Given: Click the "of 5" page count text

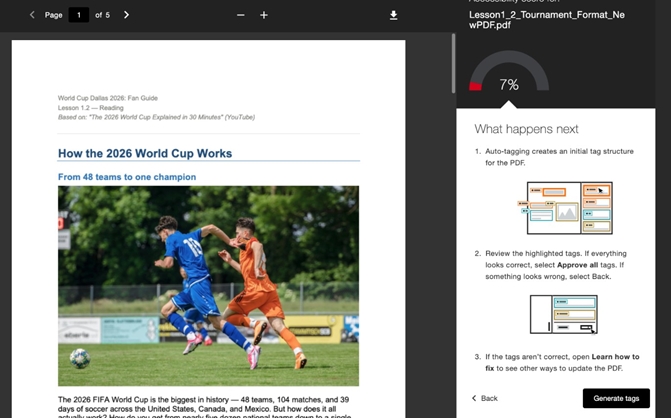Looking at the screenshot, I should [102, 15].
